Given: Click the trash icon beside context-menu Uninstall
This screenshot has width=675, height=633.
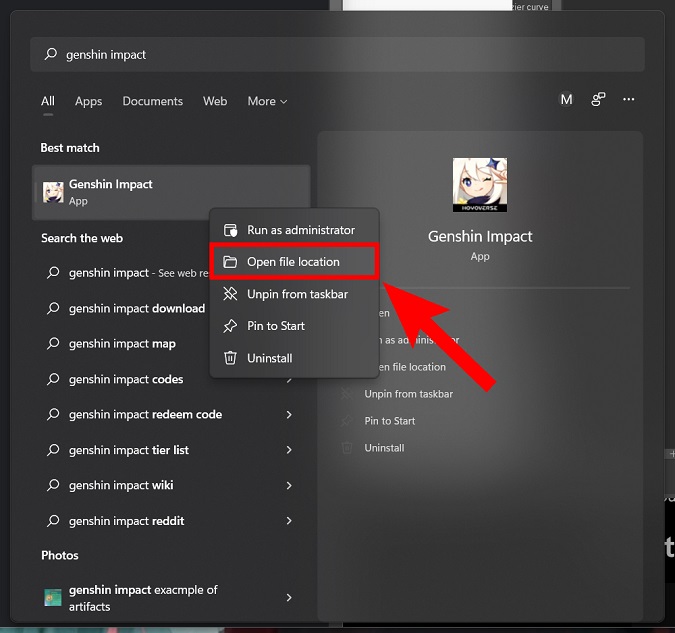Looking at the screenshot, I should click(230, 358).
